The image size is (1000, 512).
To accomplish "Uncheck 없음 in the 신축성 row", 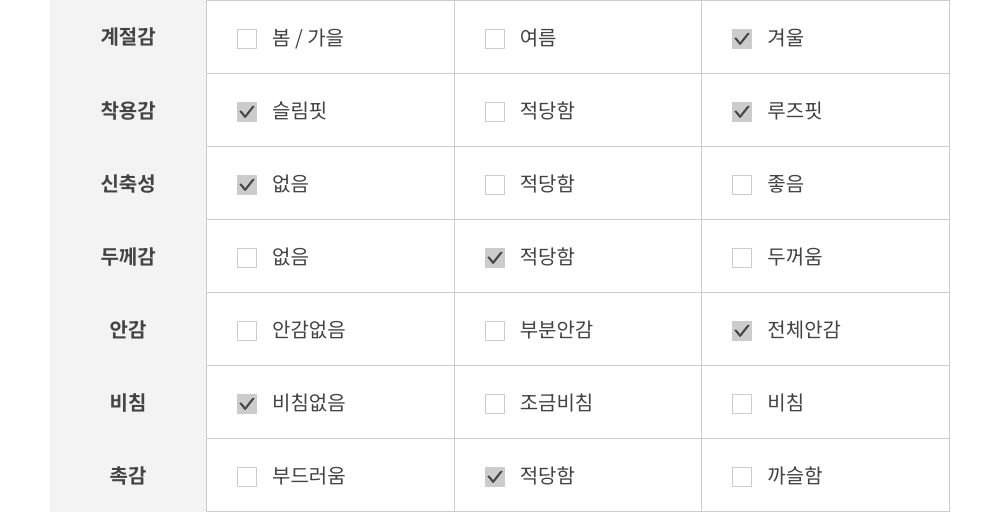I will point(247,185).
